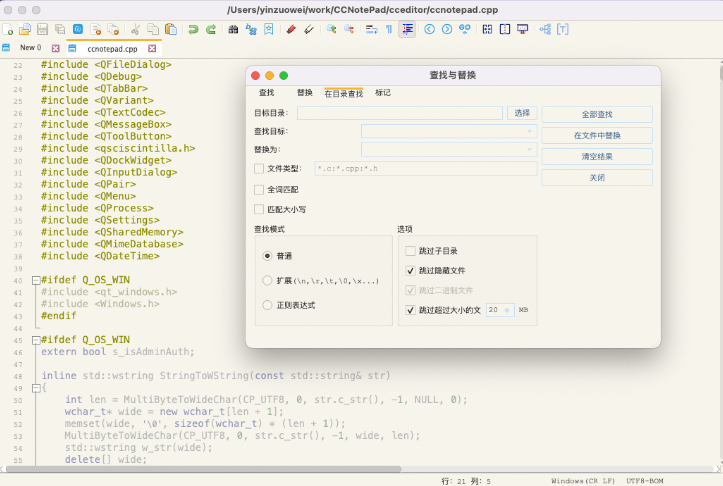The width and height of the screenshot is (723, 486).
Task: Click Windows (CR LF) in status bar
Action: [583, 481]
